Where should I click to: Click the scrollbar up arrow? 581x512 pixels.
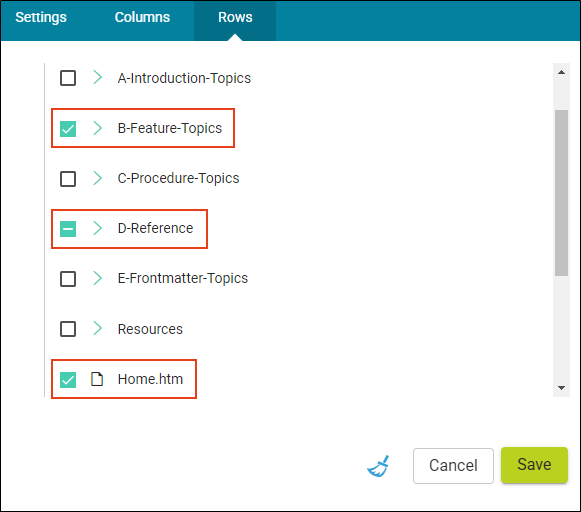[x=561, y=72]
